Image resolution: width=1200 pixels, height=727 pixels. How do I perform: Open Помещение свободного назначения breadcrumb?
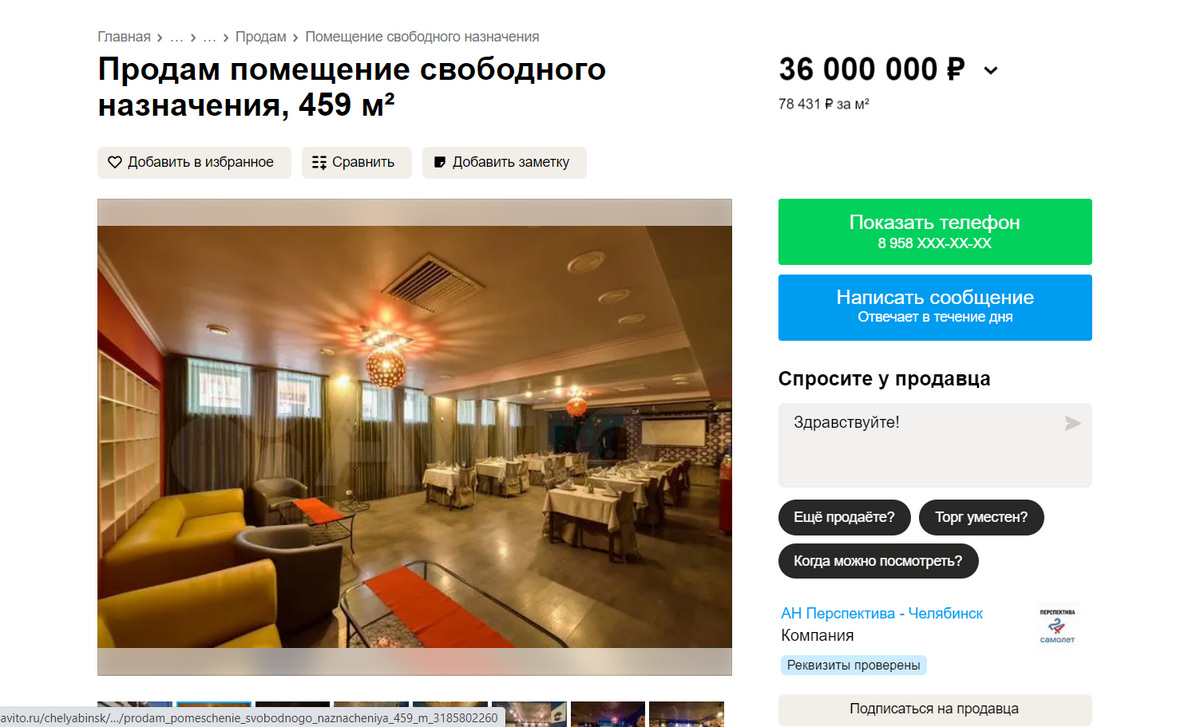(422, 37)
